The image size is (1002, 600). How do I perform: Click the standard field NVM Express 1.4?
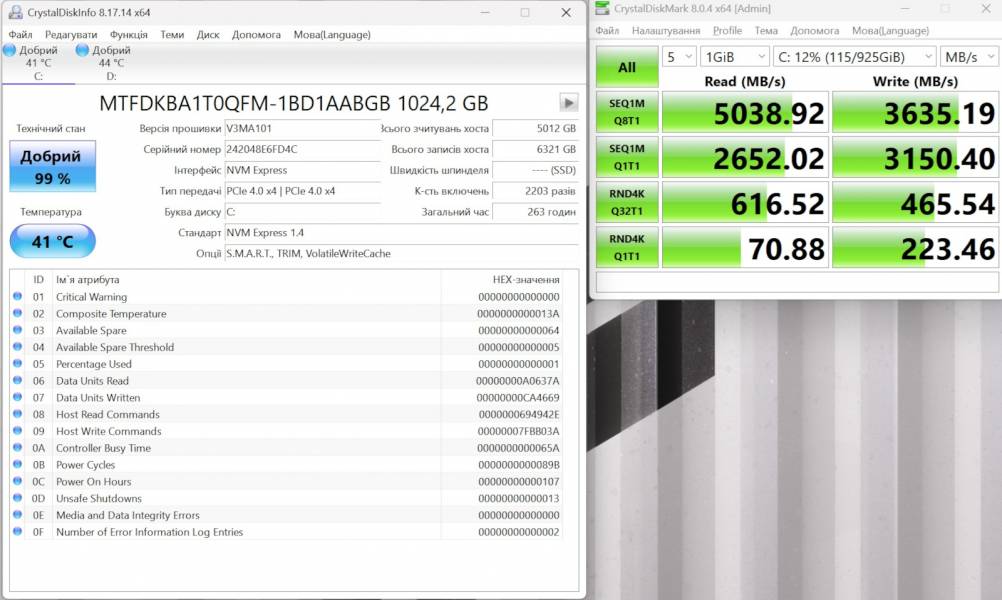[x=401, y=233]
